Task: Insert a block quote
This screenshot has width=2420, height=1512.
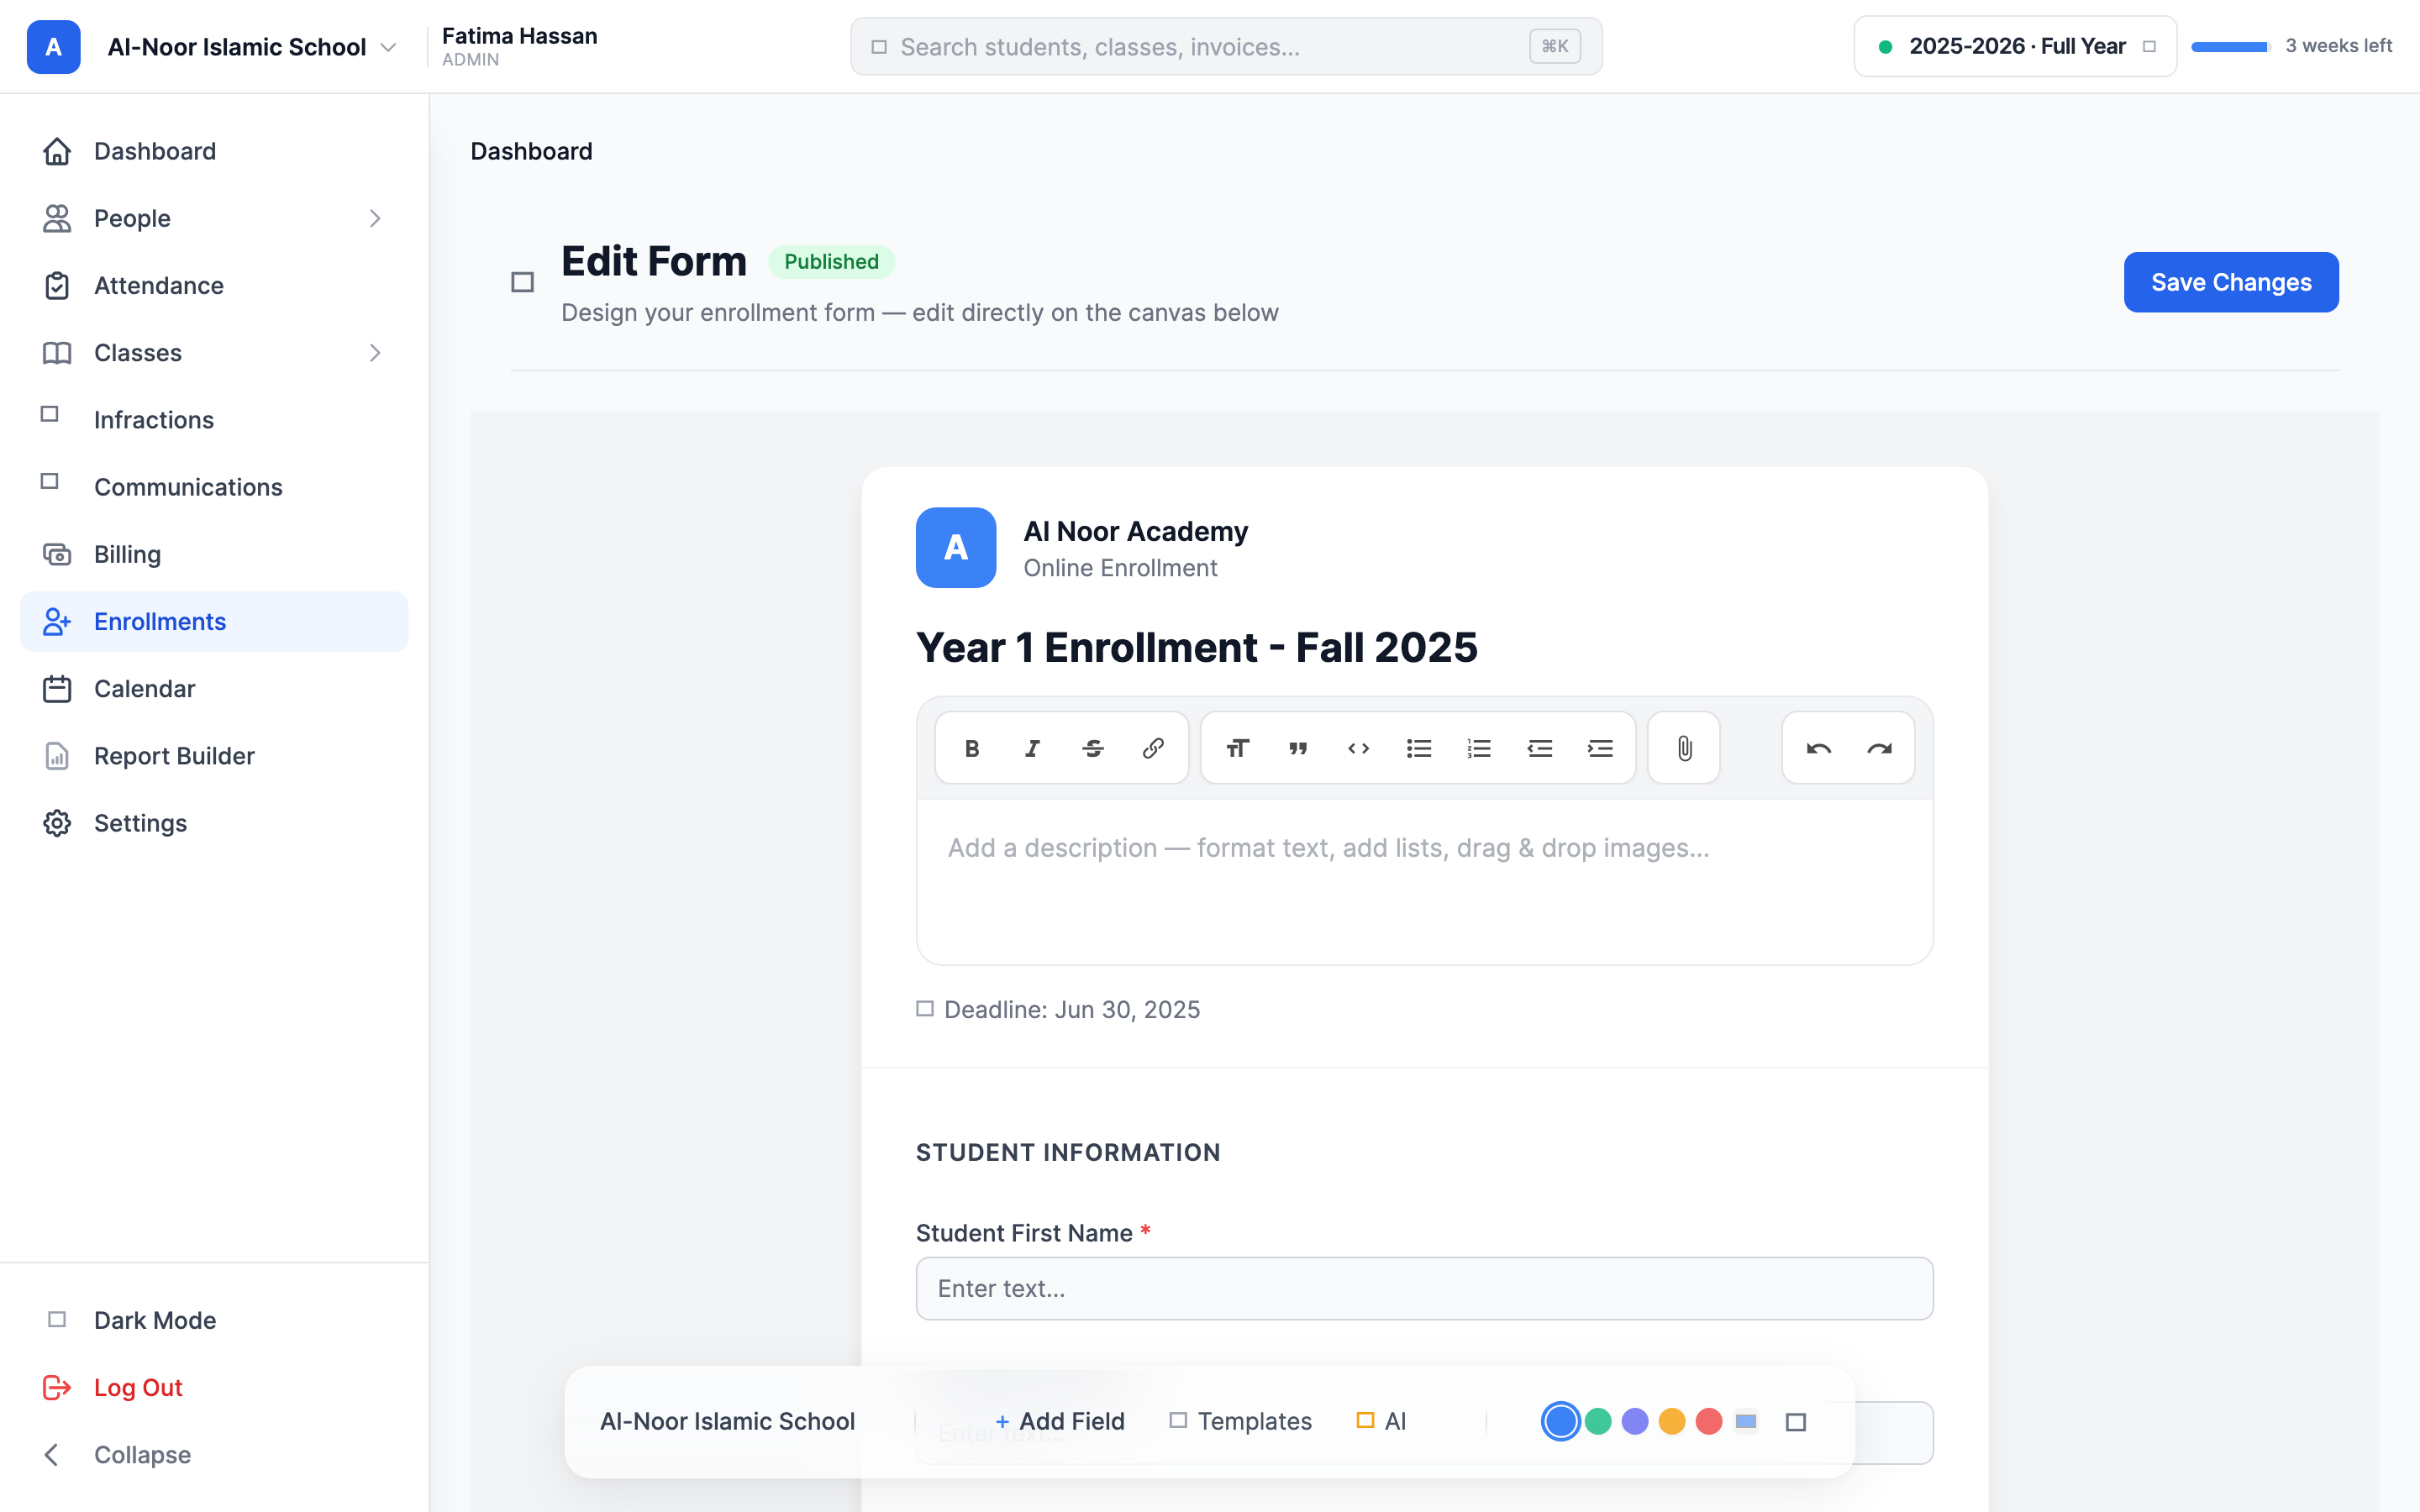Action: pyautogui.click(x=1298, y=748)
